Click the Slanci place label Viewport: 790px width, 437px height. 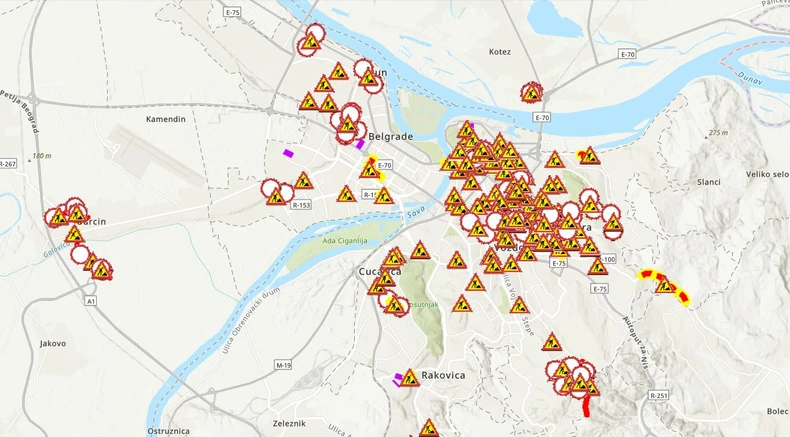click(709, 182)
